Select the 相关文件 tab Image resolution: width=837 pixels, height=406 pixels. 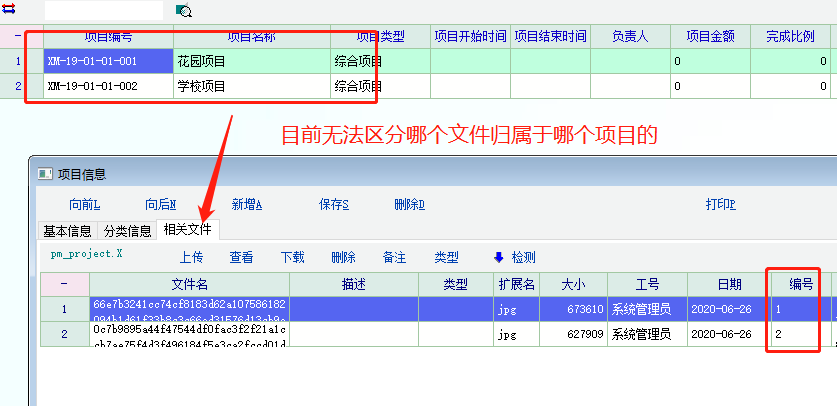pyautogui.click(x=187, y=230)
